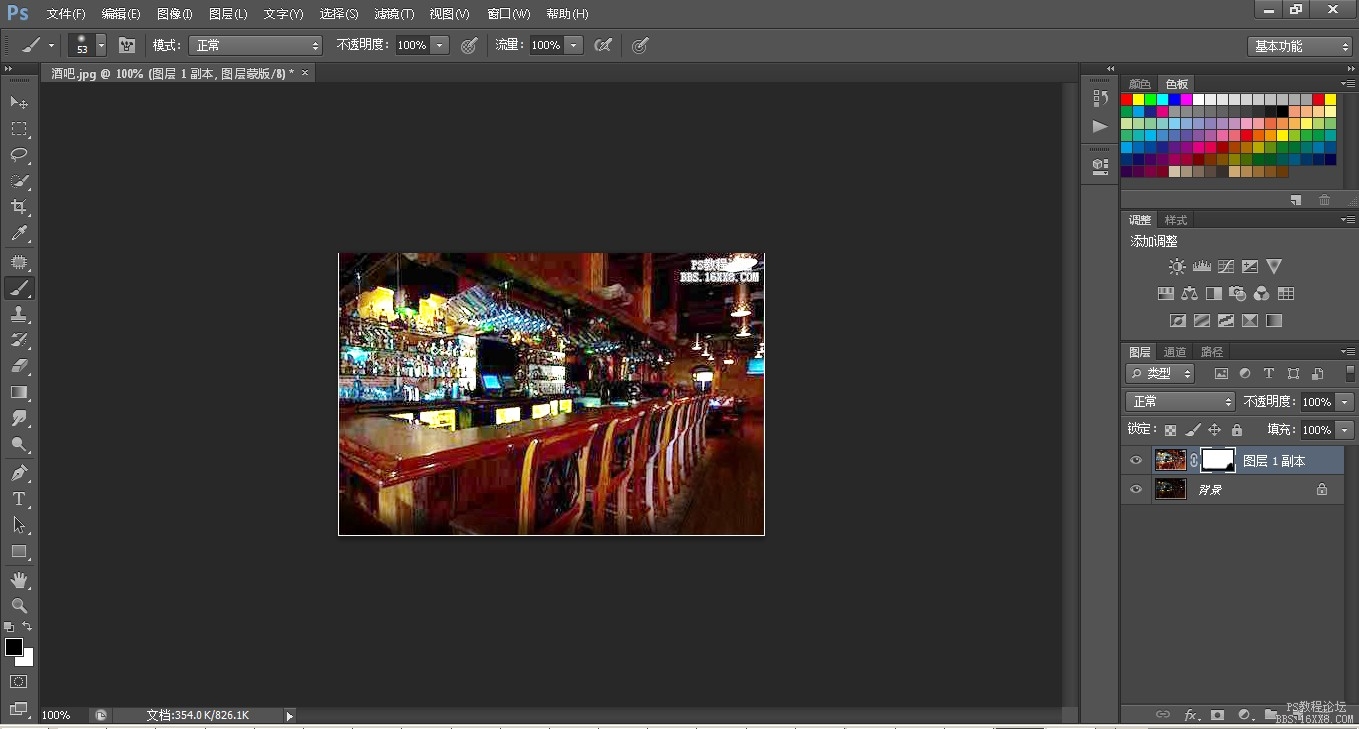Open layer blend mode dropdown
Image resolution: width=1359 pixels, height=729 pixels.
1181,401
